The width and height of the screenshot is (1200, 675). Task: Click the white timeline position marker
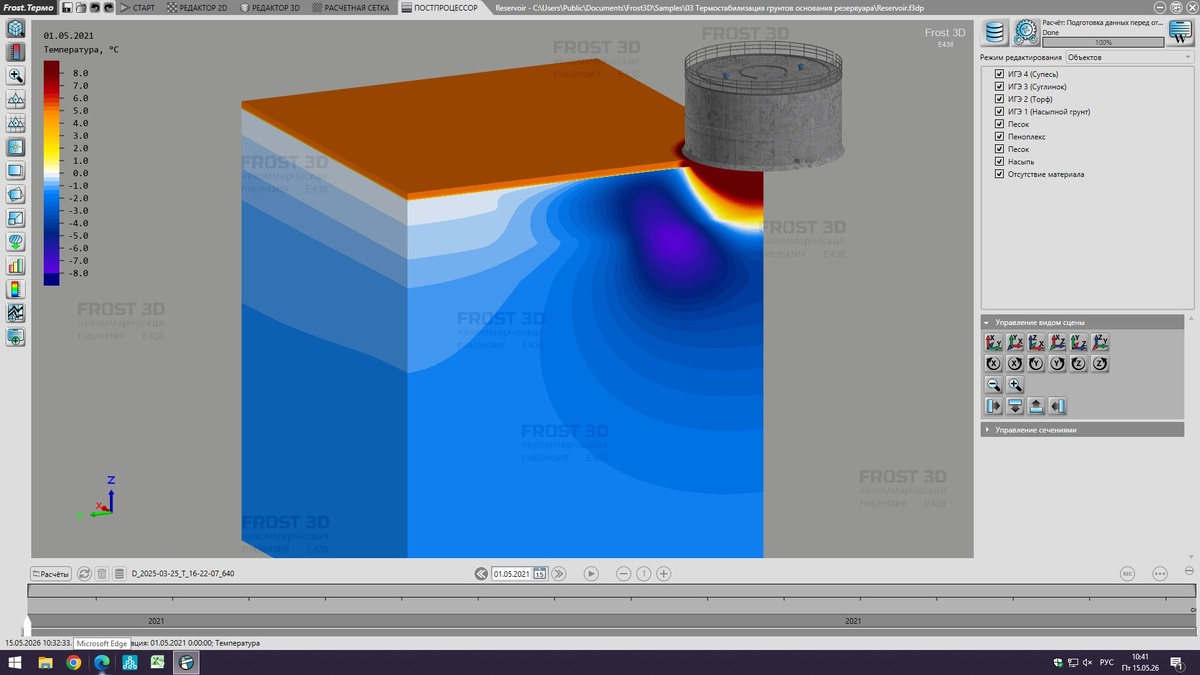(27, 625)
